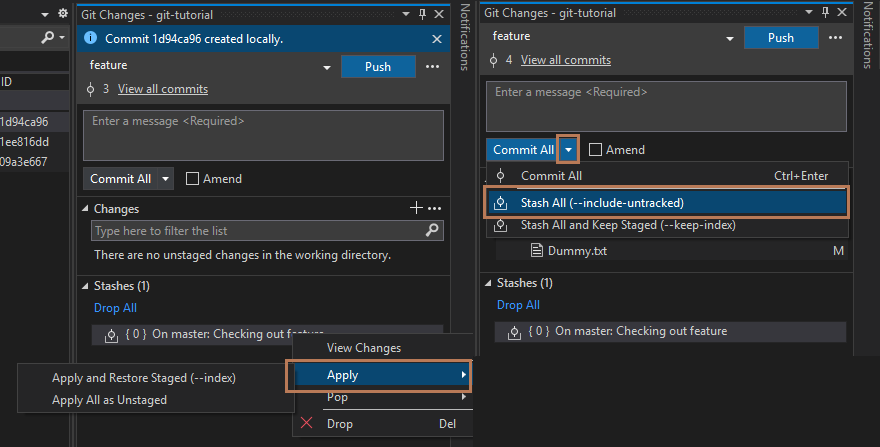Open Pop submenu in stash context menu

(383, 397)
